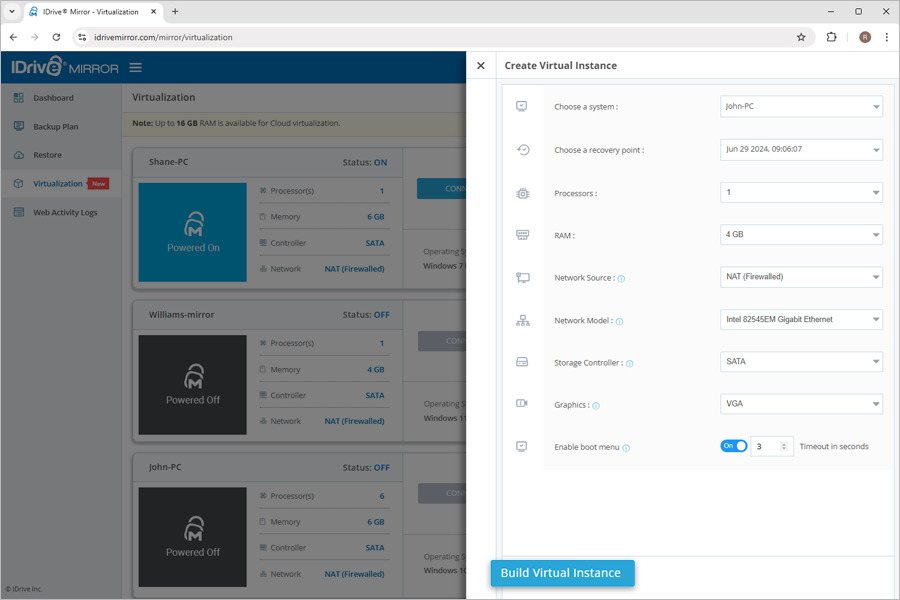Image resolution: width=900 pixels, height=600 pixels.
Task: Click the timeout stepper arrows
Action: coord(784,446)
